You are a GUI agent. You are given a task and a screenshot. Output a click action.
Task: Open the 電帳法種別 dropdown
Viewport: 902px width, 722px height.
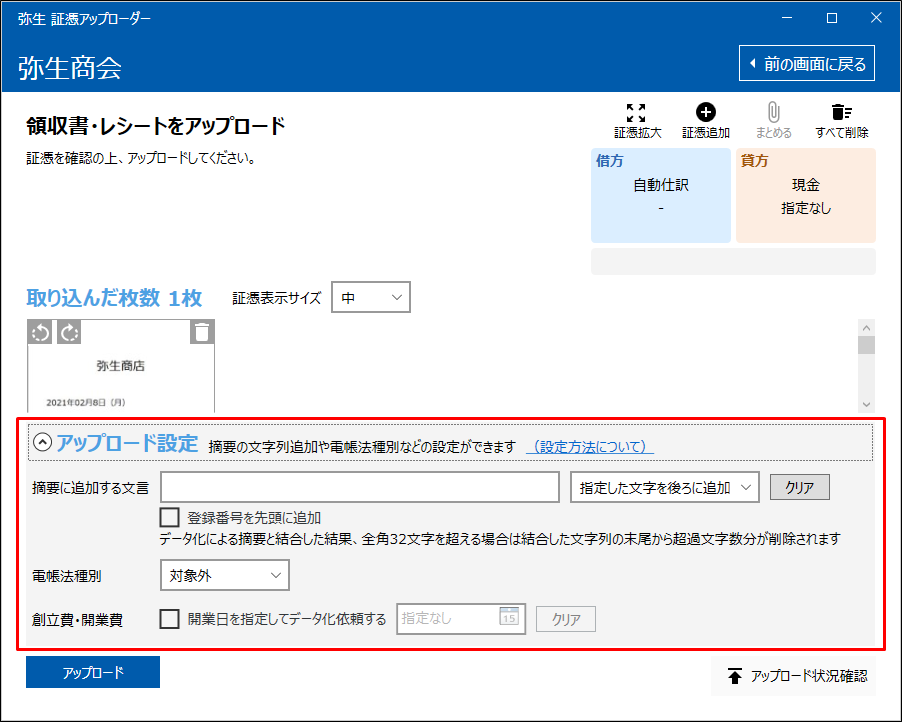click(x=225, y=575)
